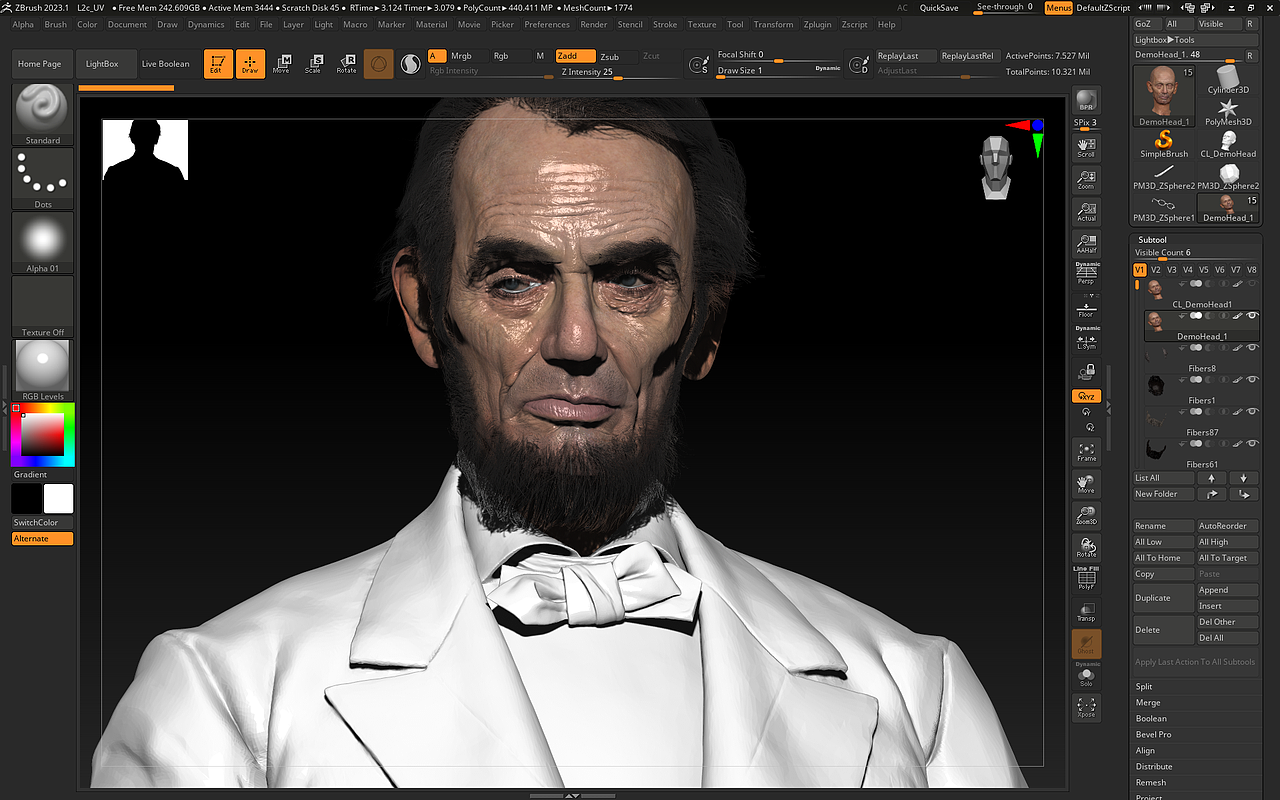Switch to the V2 subtool tab

click(x=1155, y=269)
